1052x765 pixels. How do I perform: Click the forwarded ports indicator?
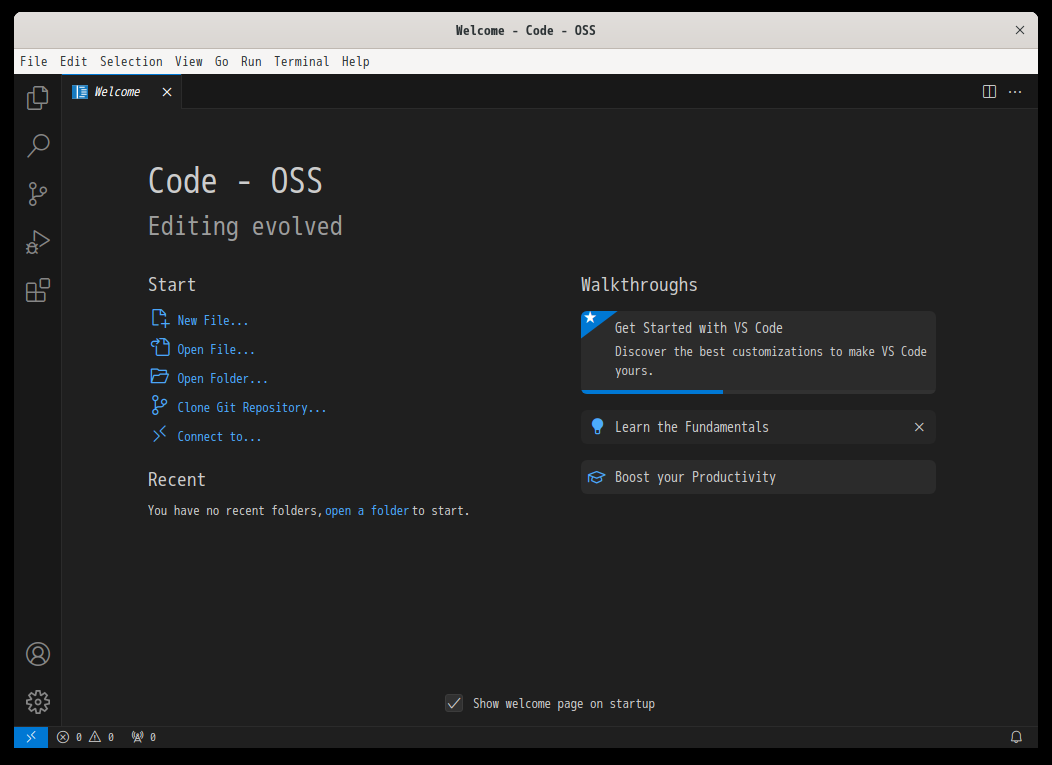pyautogui.click(x=144, y=737)
